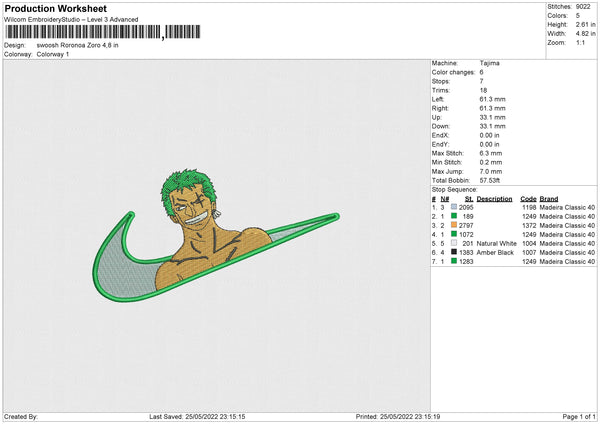
Task: Click the design name "swoosh Roronoa Zoro 4,8 in"
Action: [x=77, y=45]
